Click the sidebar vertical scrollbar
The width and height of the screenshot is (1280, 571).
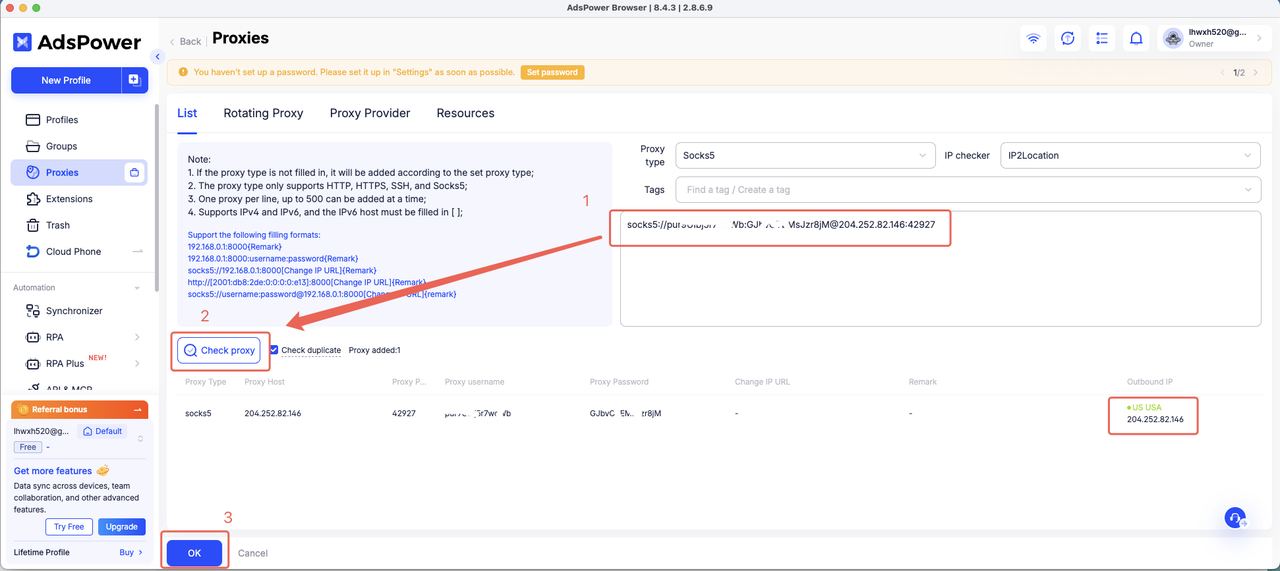pyautogui.click(x=156, y=200)
